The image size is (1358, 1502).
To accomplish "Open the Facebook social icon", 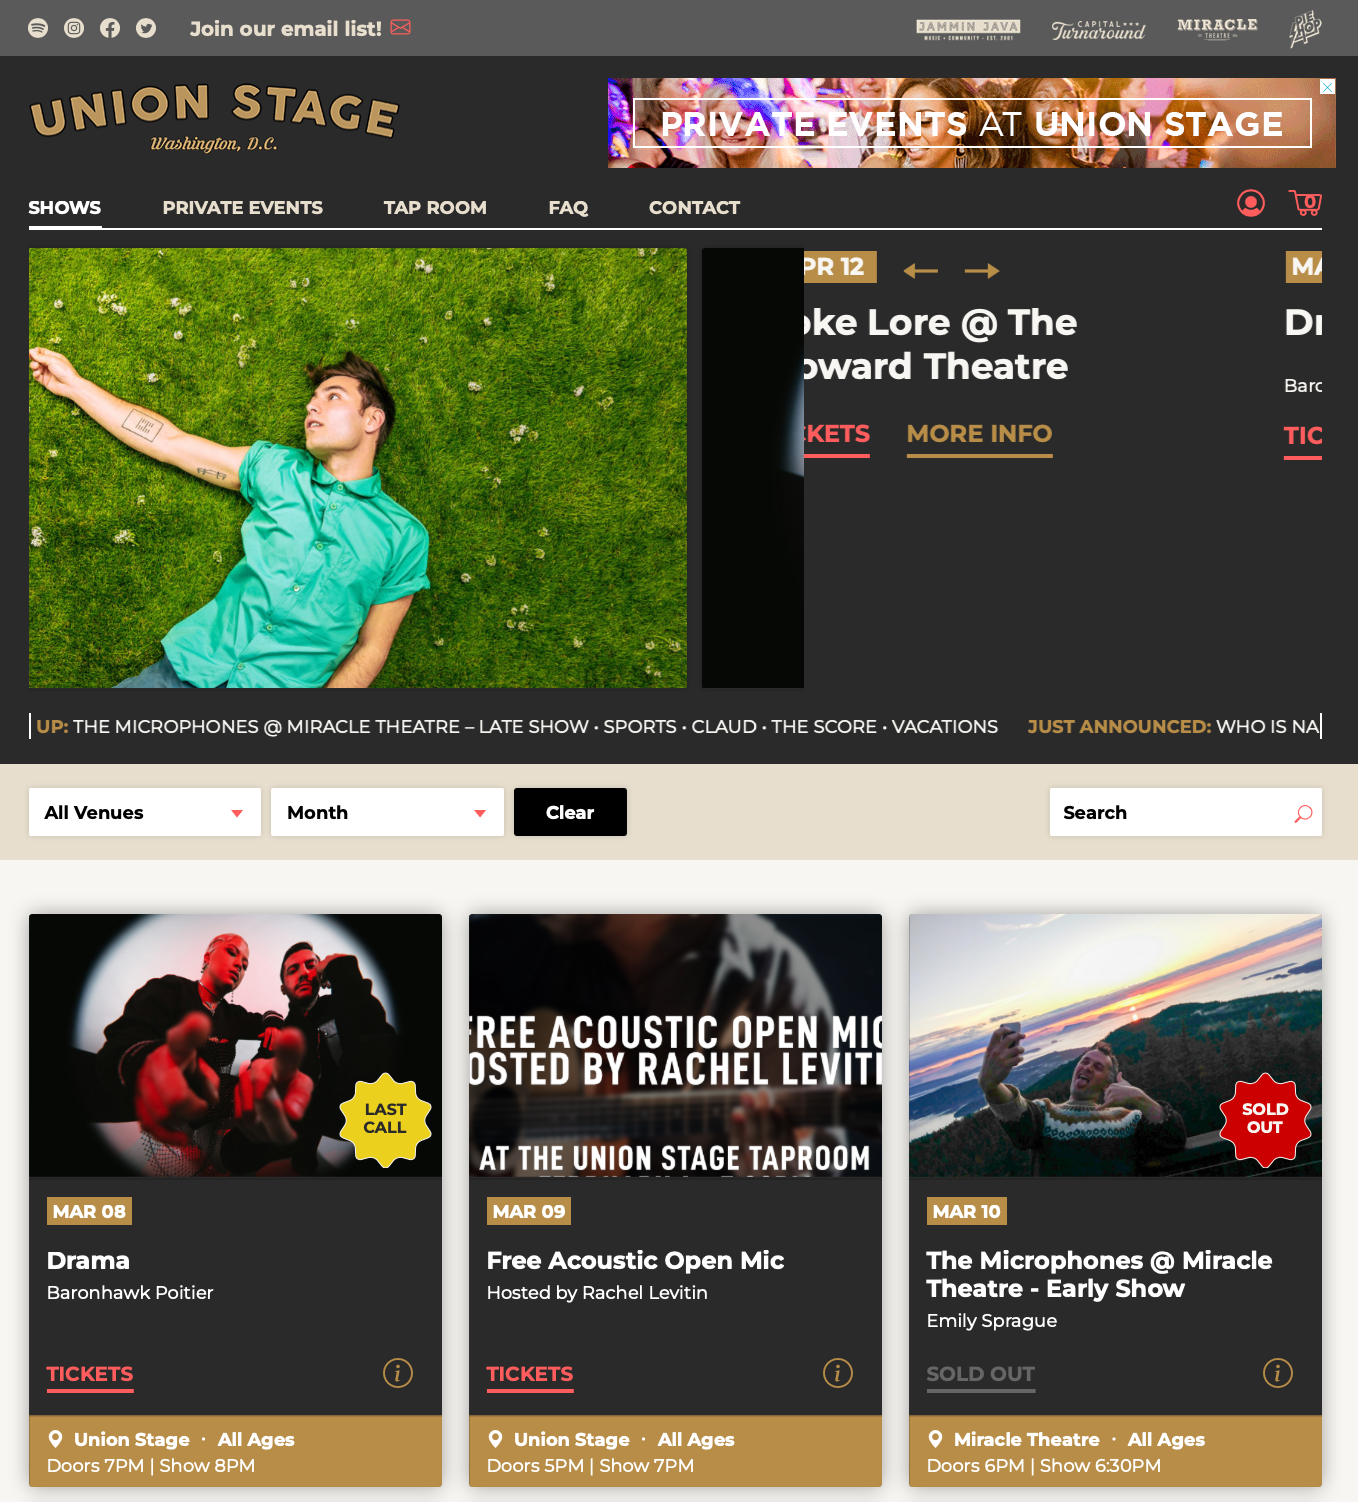I will coord(110,28).
